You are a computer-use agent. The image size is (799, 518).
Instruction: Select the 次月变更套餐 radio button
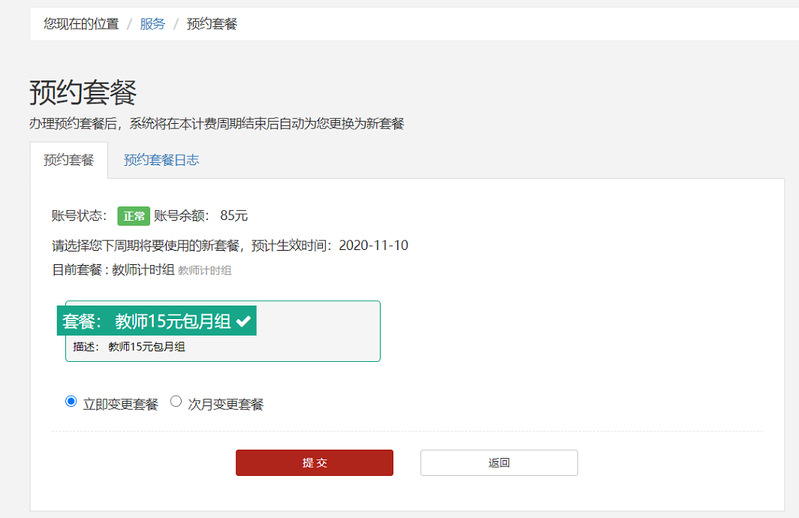(x=176, y=402)
